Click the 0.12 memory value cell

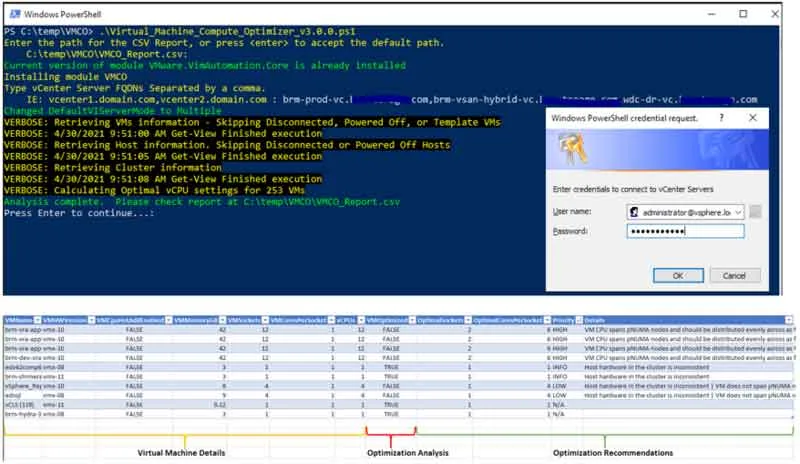[x=220, y=405]
